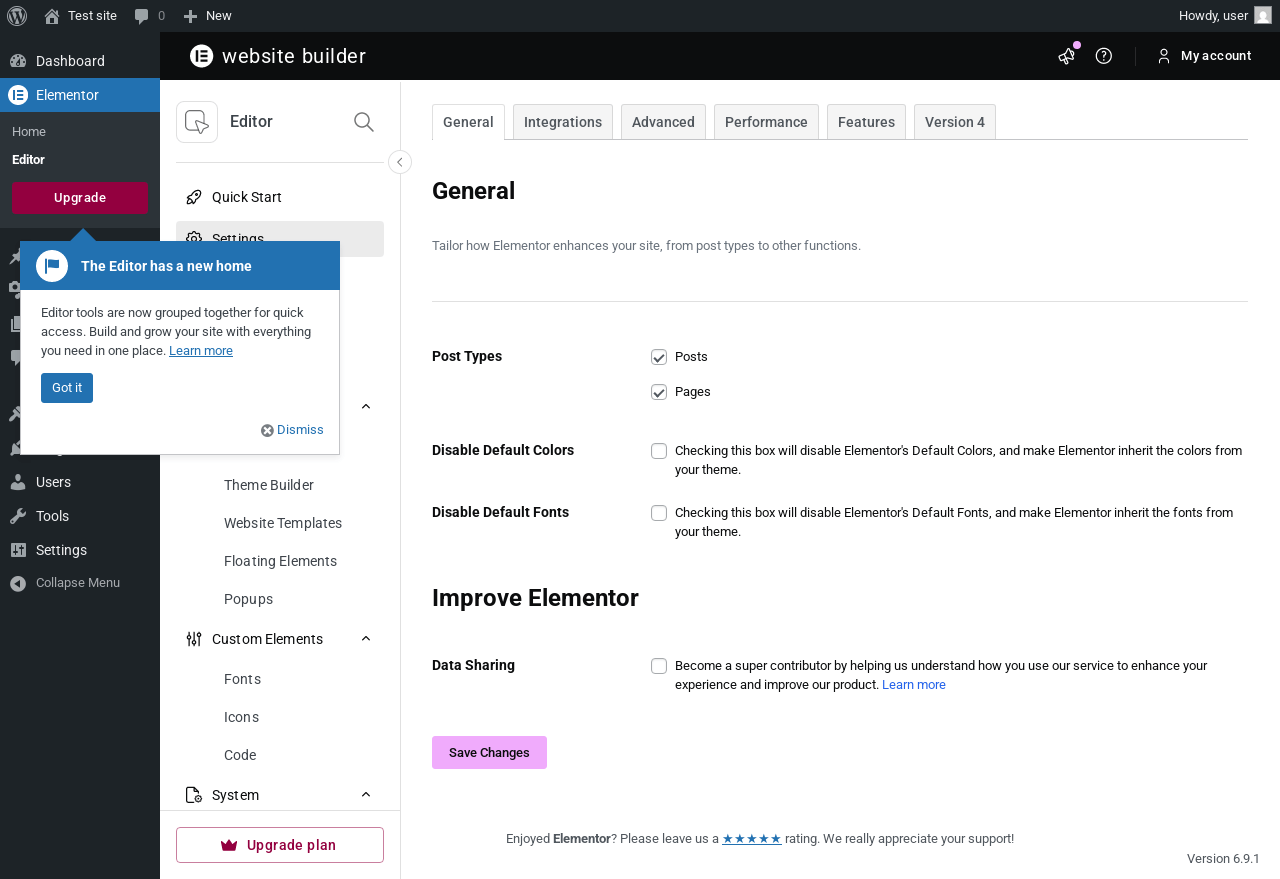1280x879 pixels.
Task: Open the comments bubble icon in admin bar
Action: click(x=142, y=16)
